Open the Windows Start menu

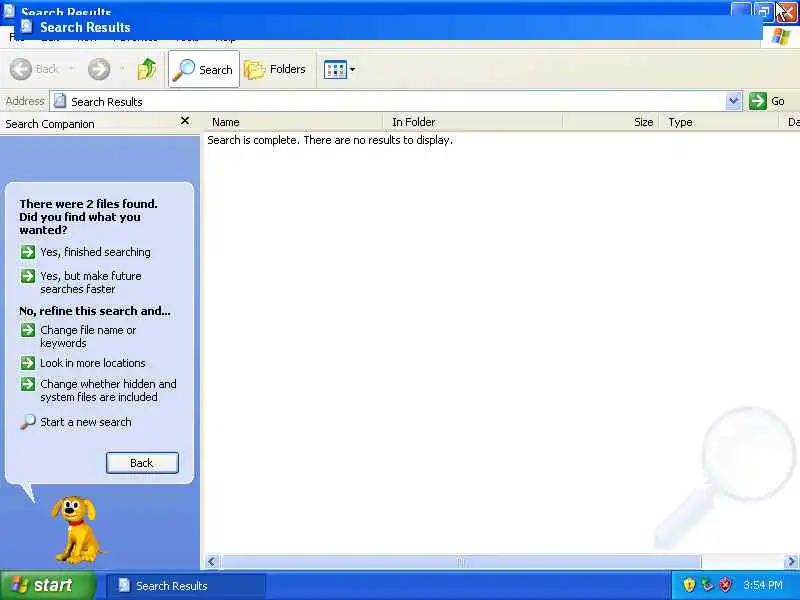pyautogui.click(x=47, y=585)
